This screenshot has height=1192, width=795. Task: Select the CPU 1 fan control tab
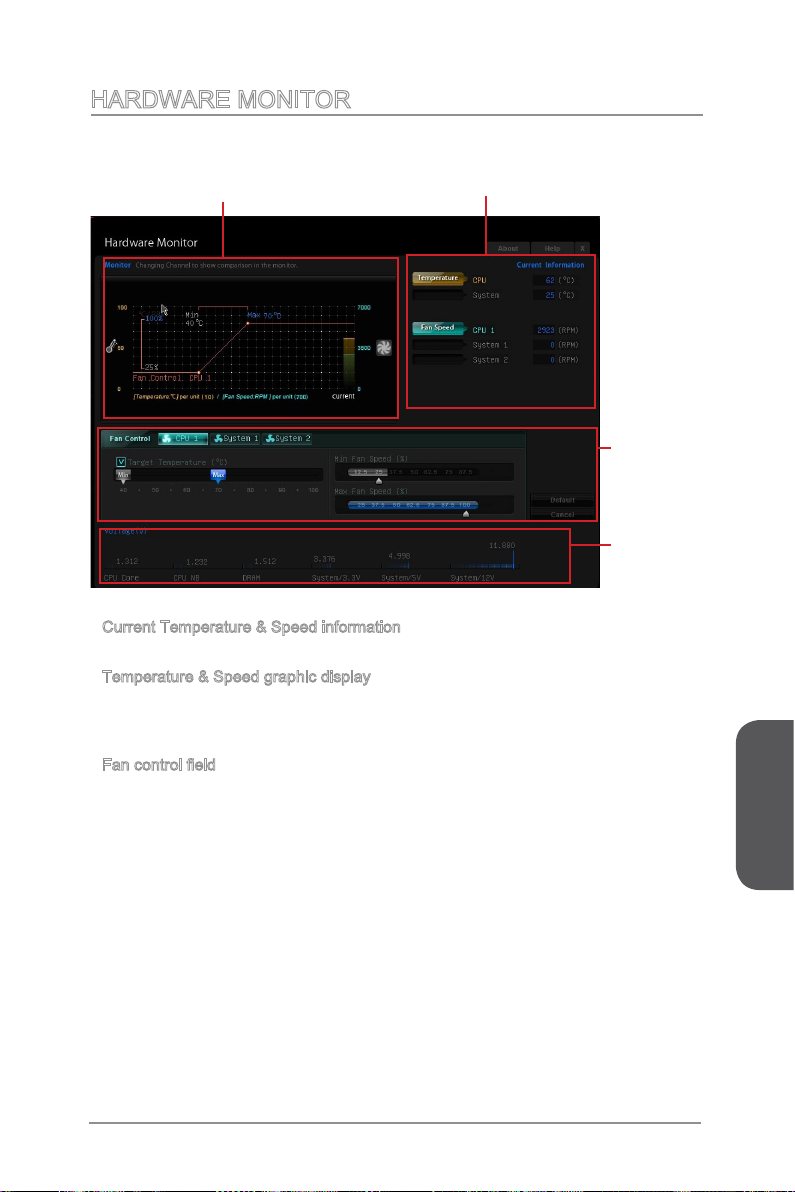click(182, 439)
